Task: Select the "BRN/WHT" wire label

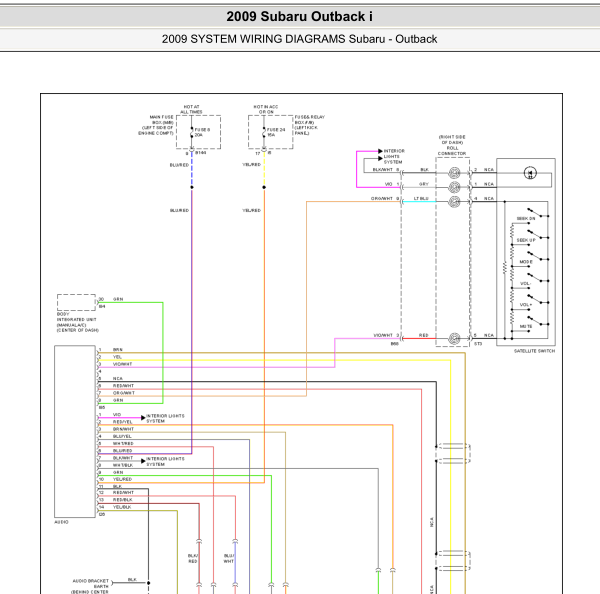Action: [123, 429]
